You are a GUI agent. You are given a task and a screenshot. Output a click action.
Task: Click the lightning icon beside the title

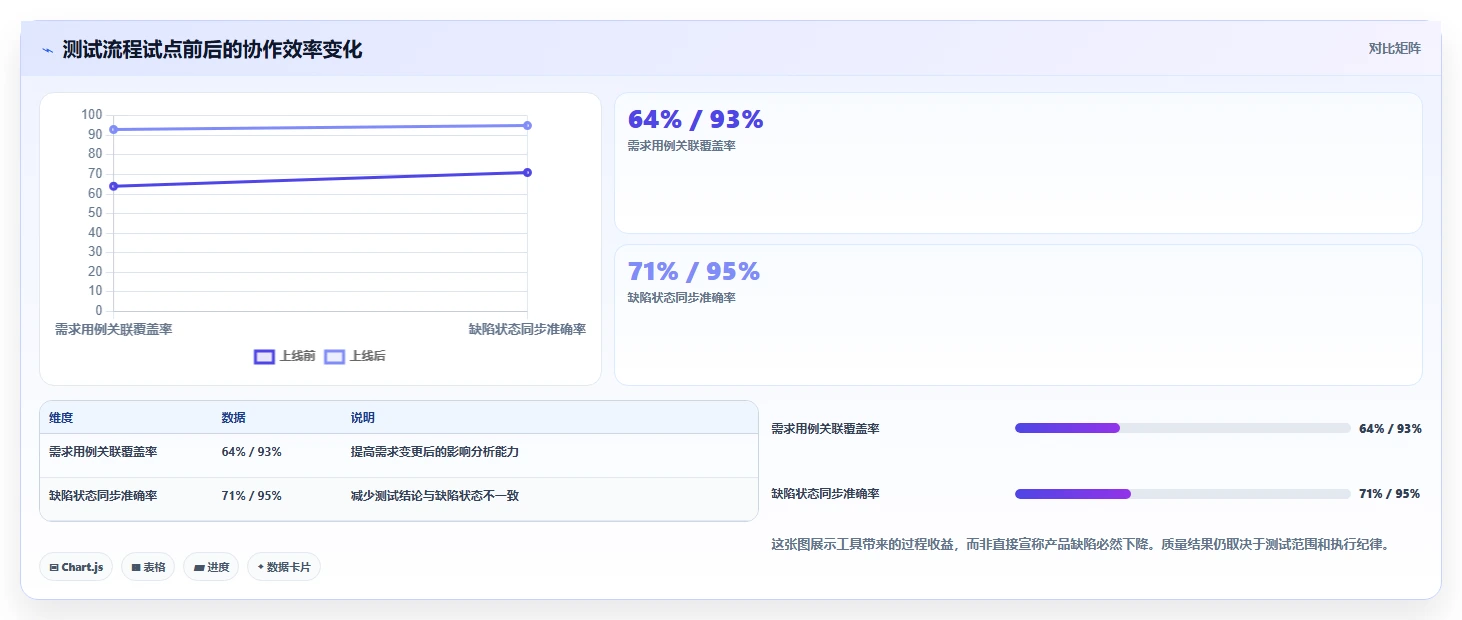pyautogui.click(x=47, y=50)
